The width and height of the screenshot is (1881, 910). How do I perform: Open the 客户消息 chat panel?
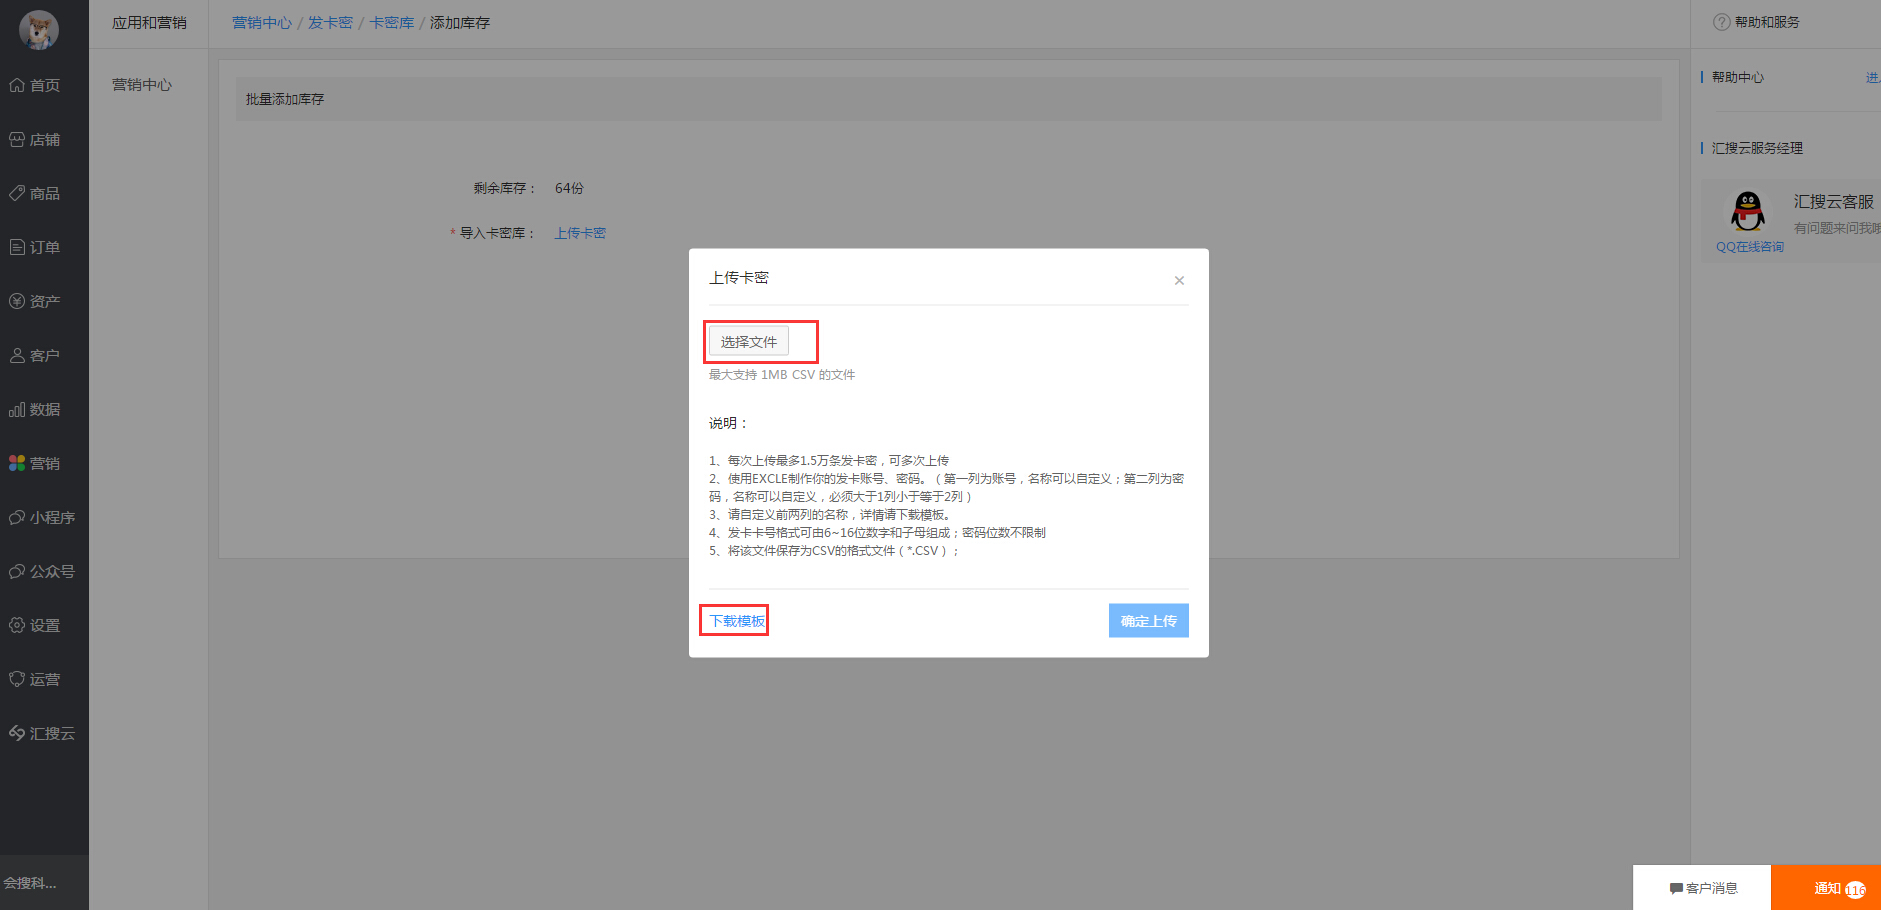coord(1703,888)
